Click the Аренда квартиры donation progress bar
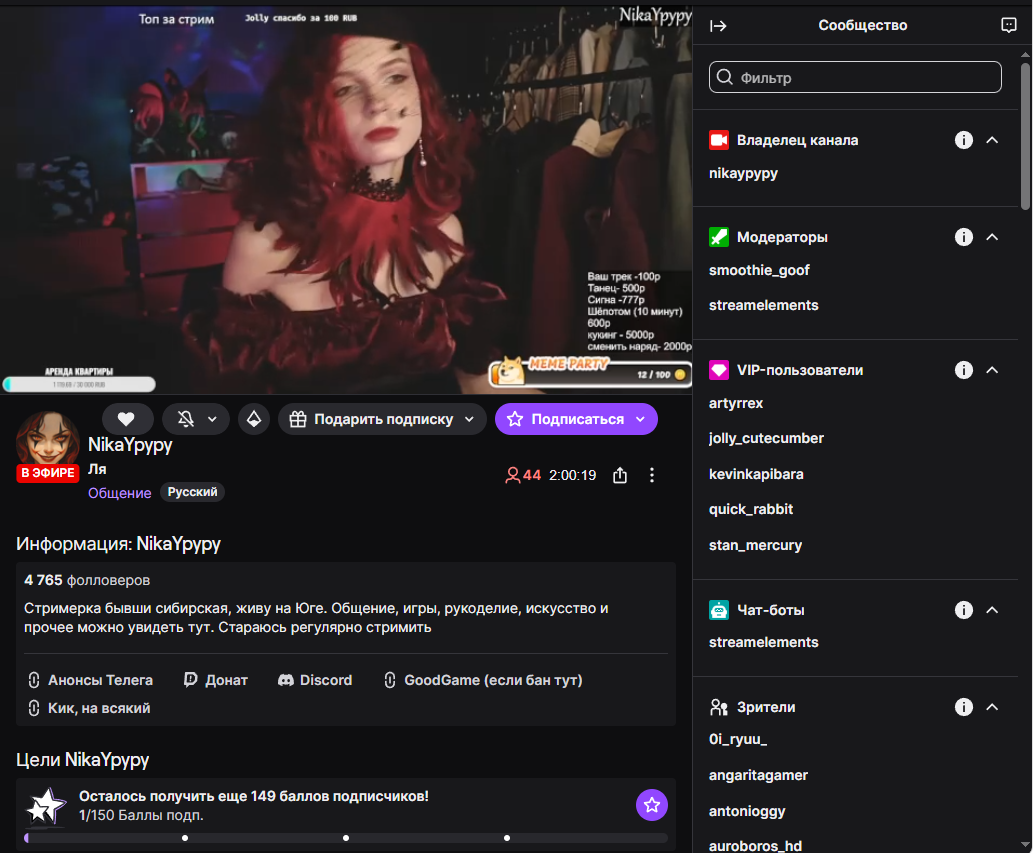 pos(79,384)
